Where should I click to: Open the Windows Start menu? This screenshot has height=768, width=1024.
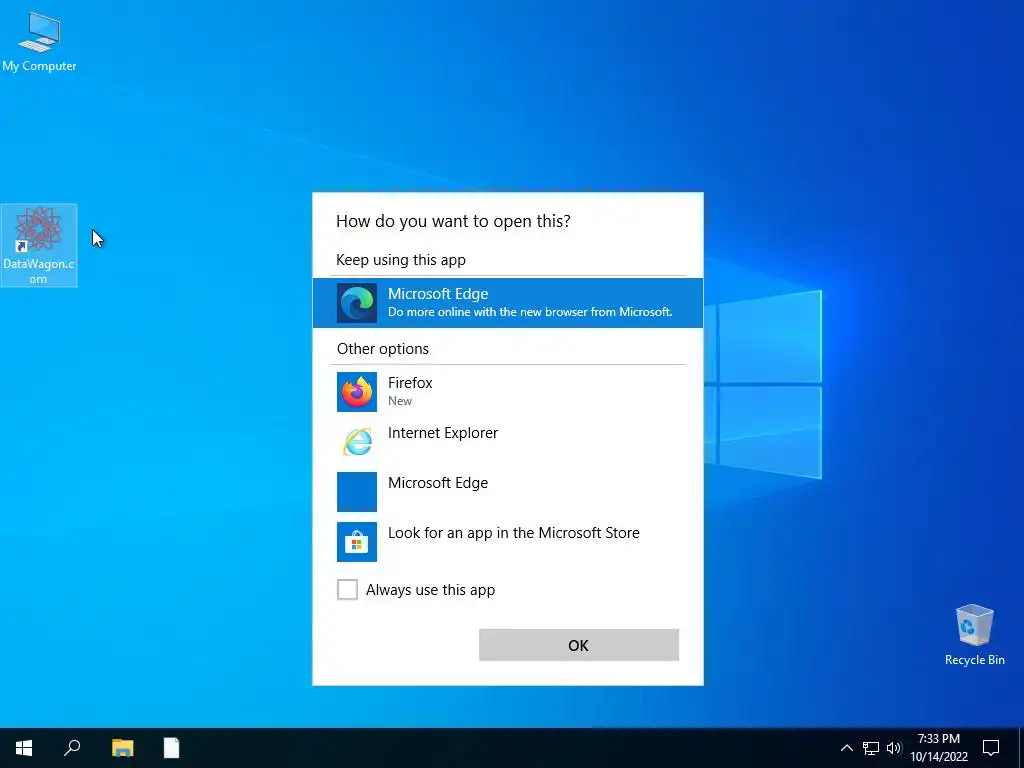[x=24, y=748]
